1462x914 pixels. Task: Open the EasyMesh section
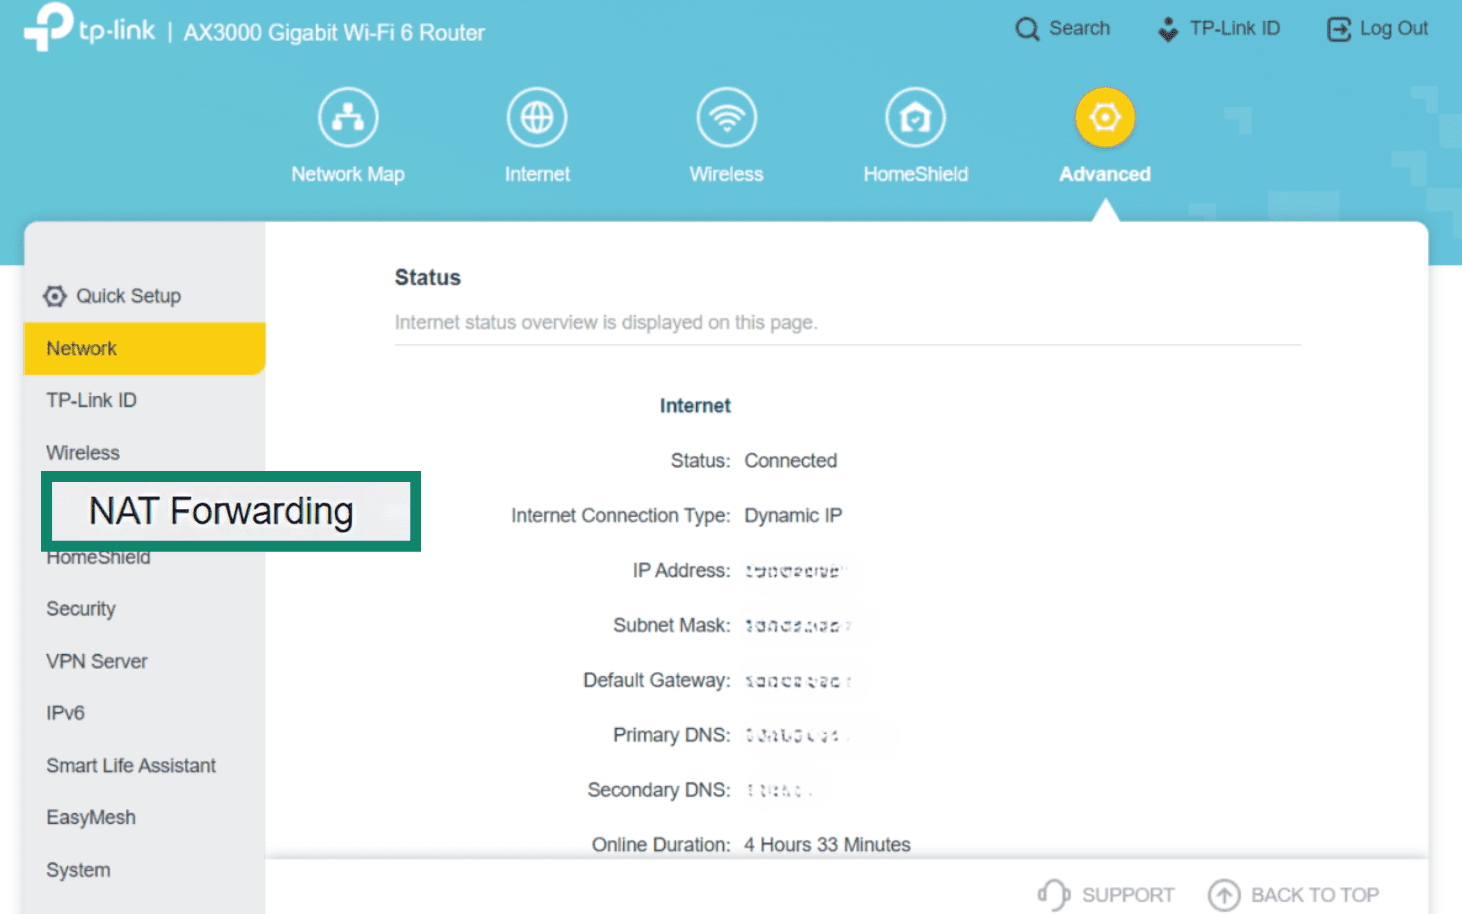(90, 817)
